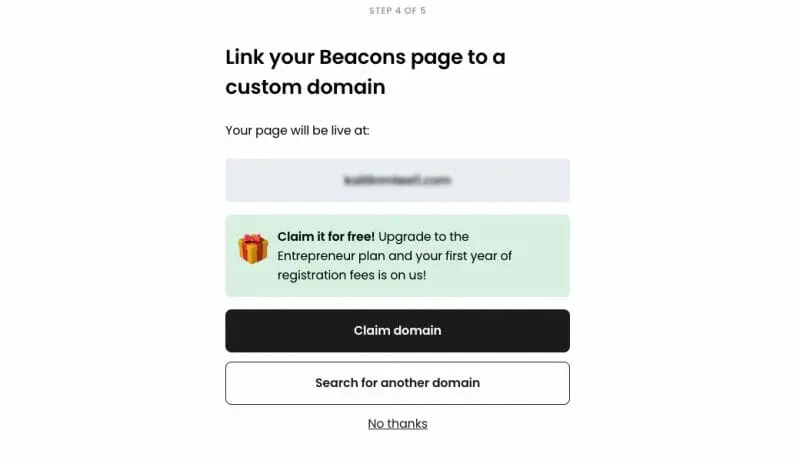Decline with the No thanks link
800x464 pixels.
pos(397,424)
